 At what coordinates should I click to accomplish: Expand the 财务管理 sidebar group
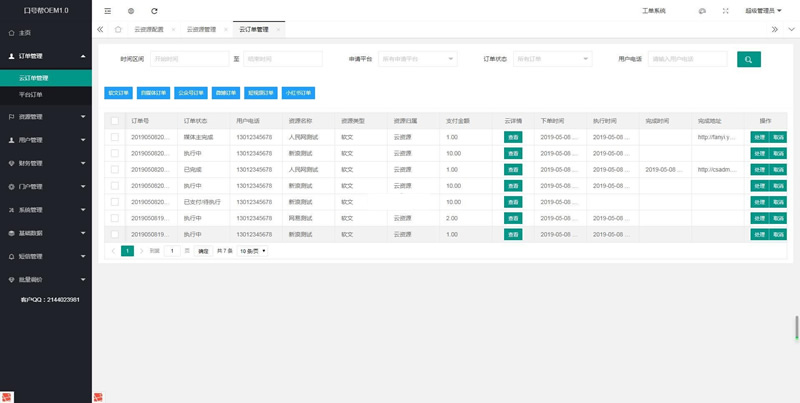click(46, 163)
